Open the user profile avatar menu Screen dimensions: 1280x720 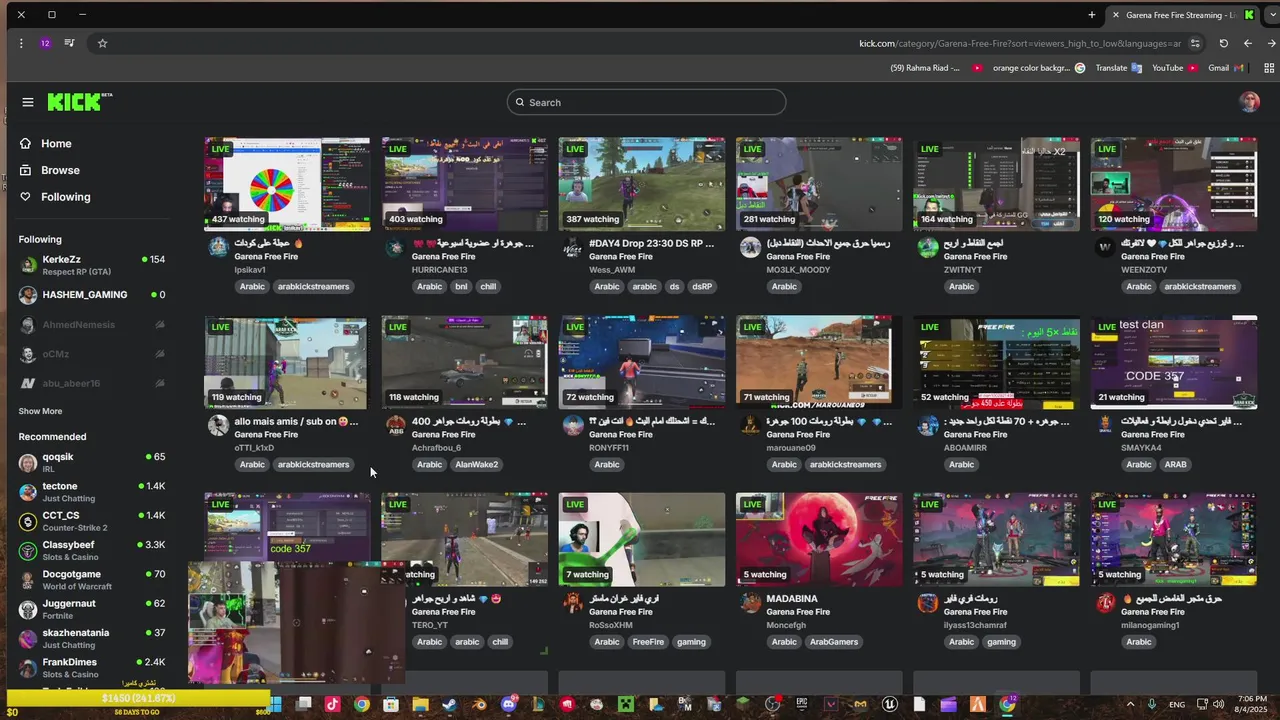tap(1249, 102)
